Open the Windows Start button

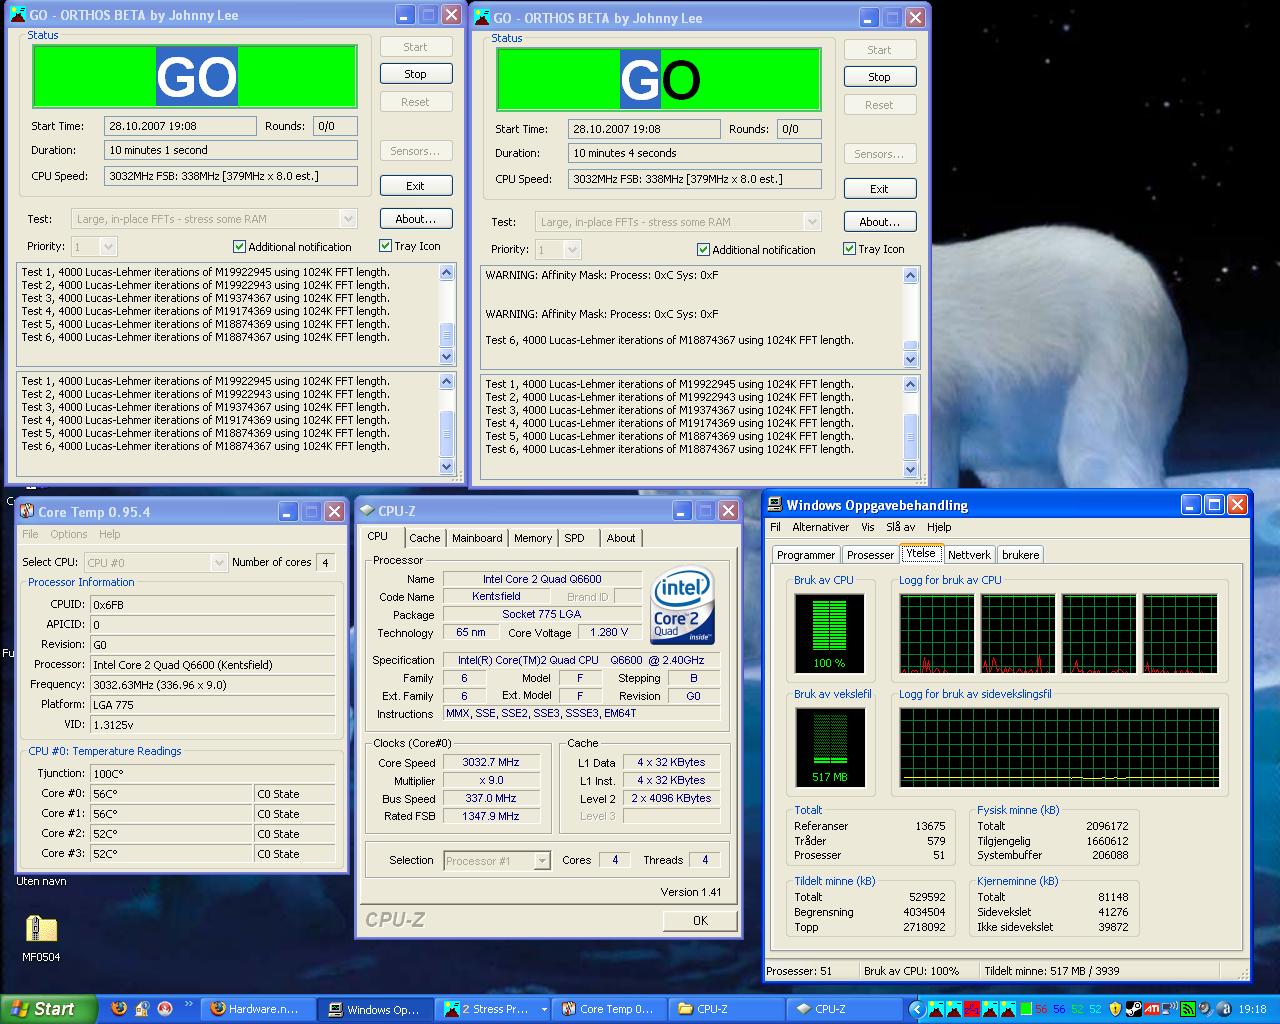pyautogui.click(x=48, y=1009)
